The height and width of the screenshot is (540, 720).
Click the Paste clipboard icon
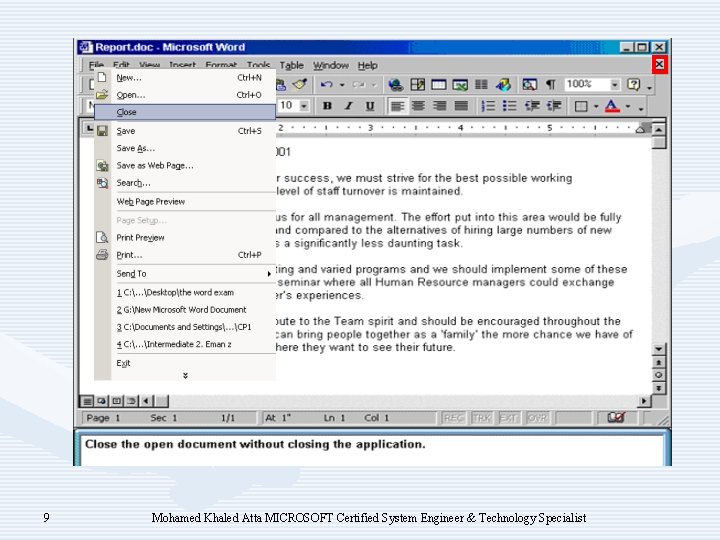(281, 84)
